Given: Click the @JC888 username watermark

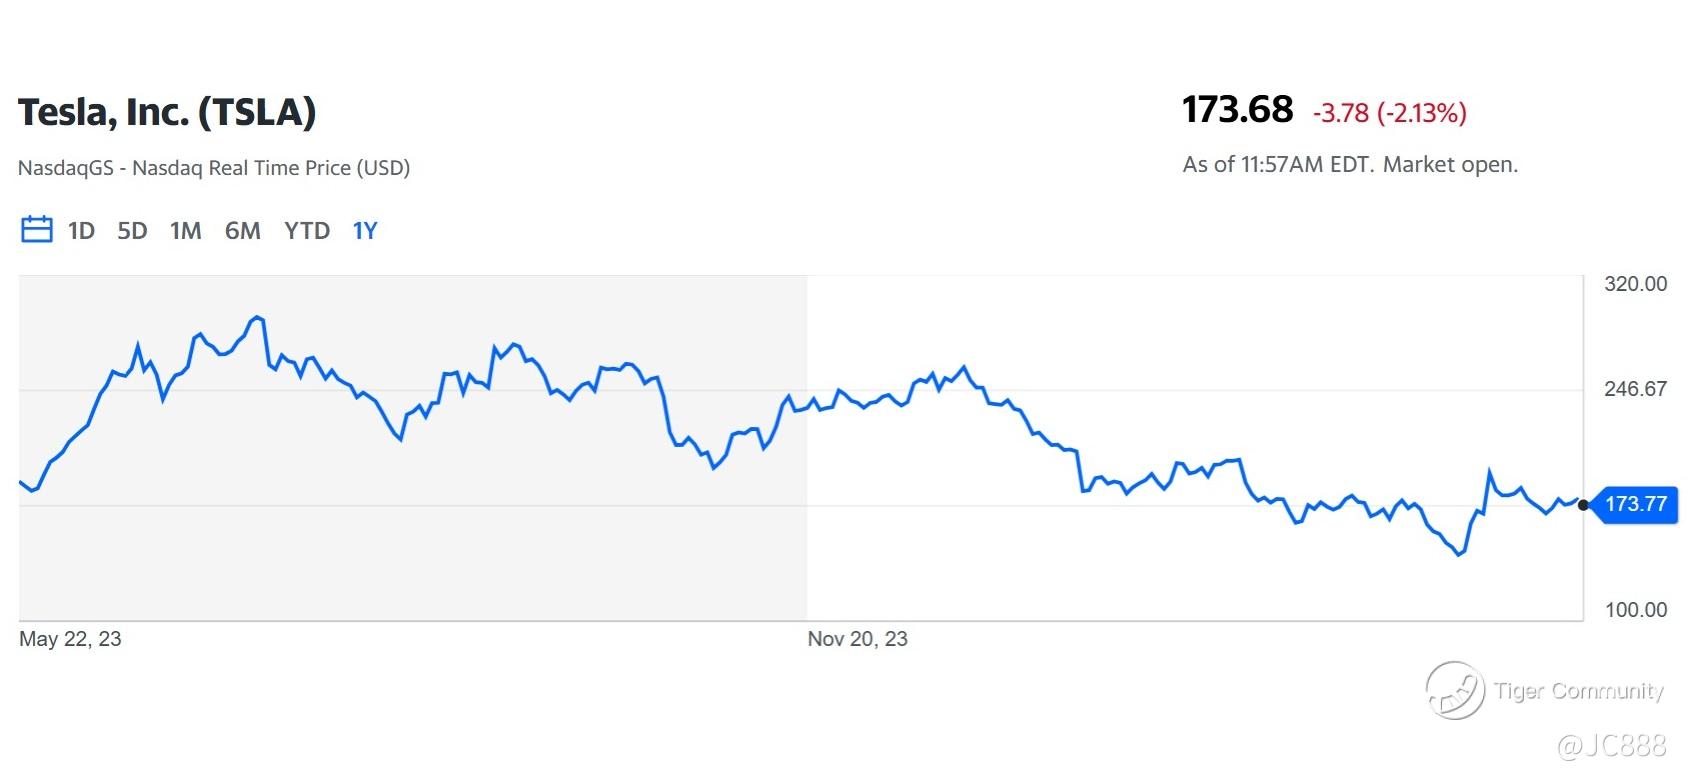Looking at the screenshot, I should (x=1612, y=745).
